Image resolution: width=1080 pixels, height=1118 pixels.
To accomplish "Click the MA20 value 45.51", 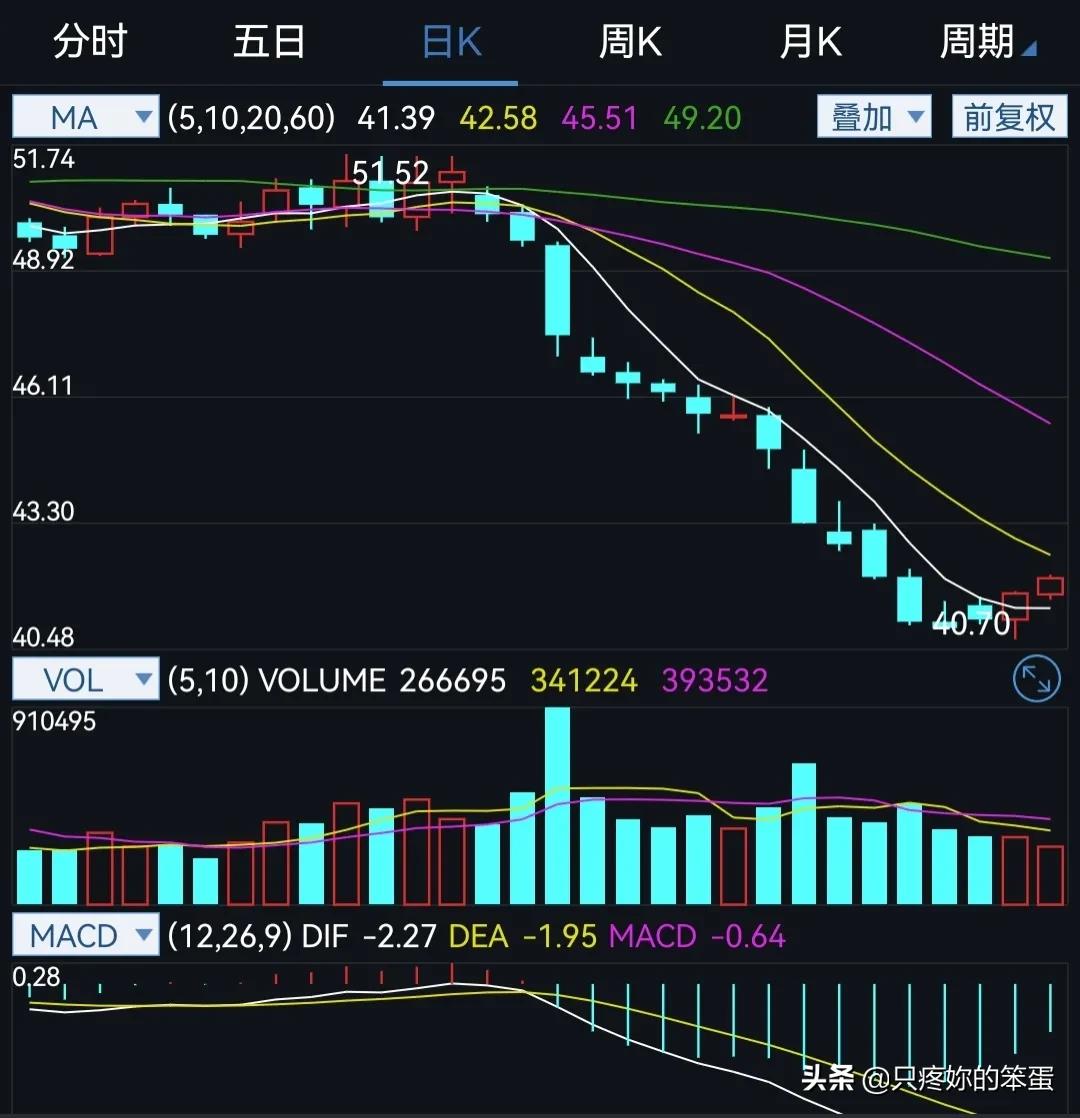I will pyautogui.click(x=600, y=118).
